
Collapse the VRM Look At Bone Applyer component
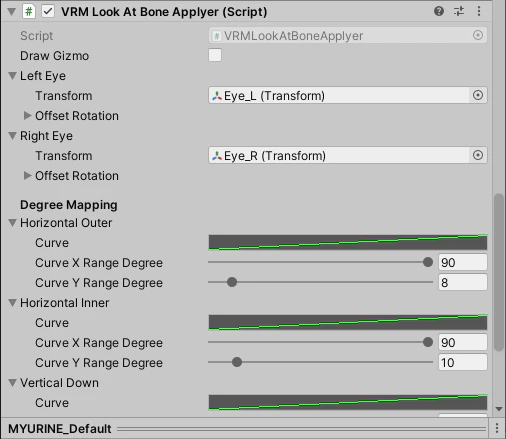[11, 12]
